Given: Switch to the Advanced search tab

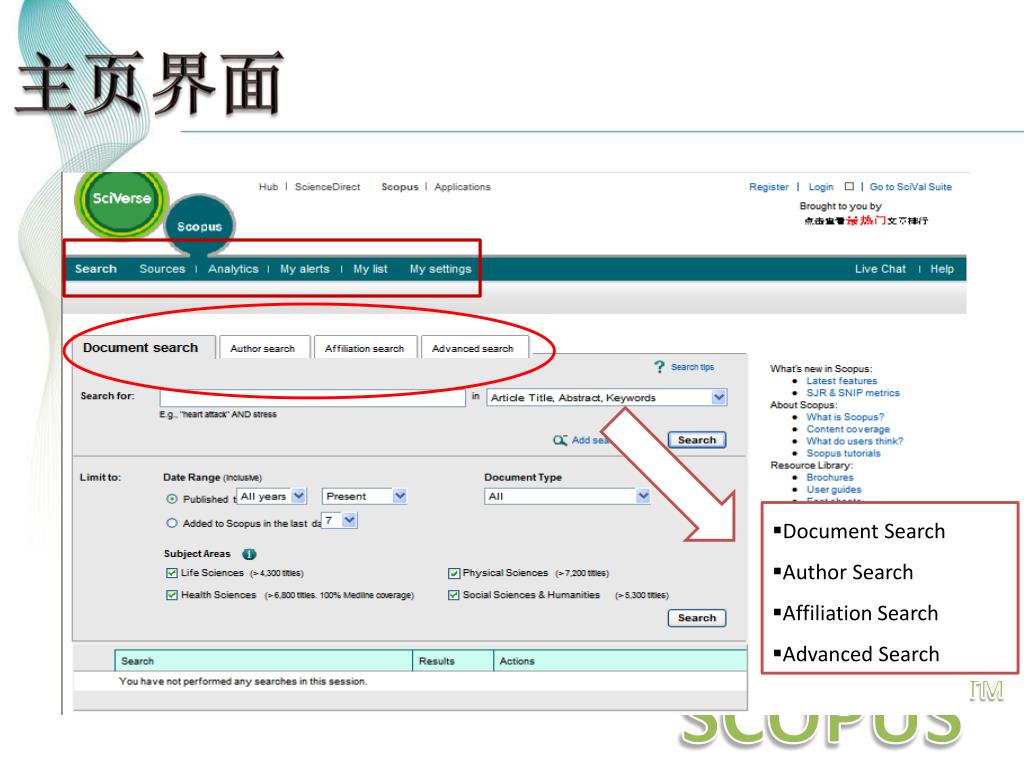Looking at the screenshot, I should tap(473, 348).
